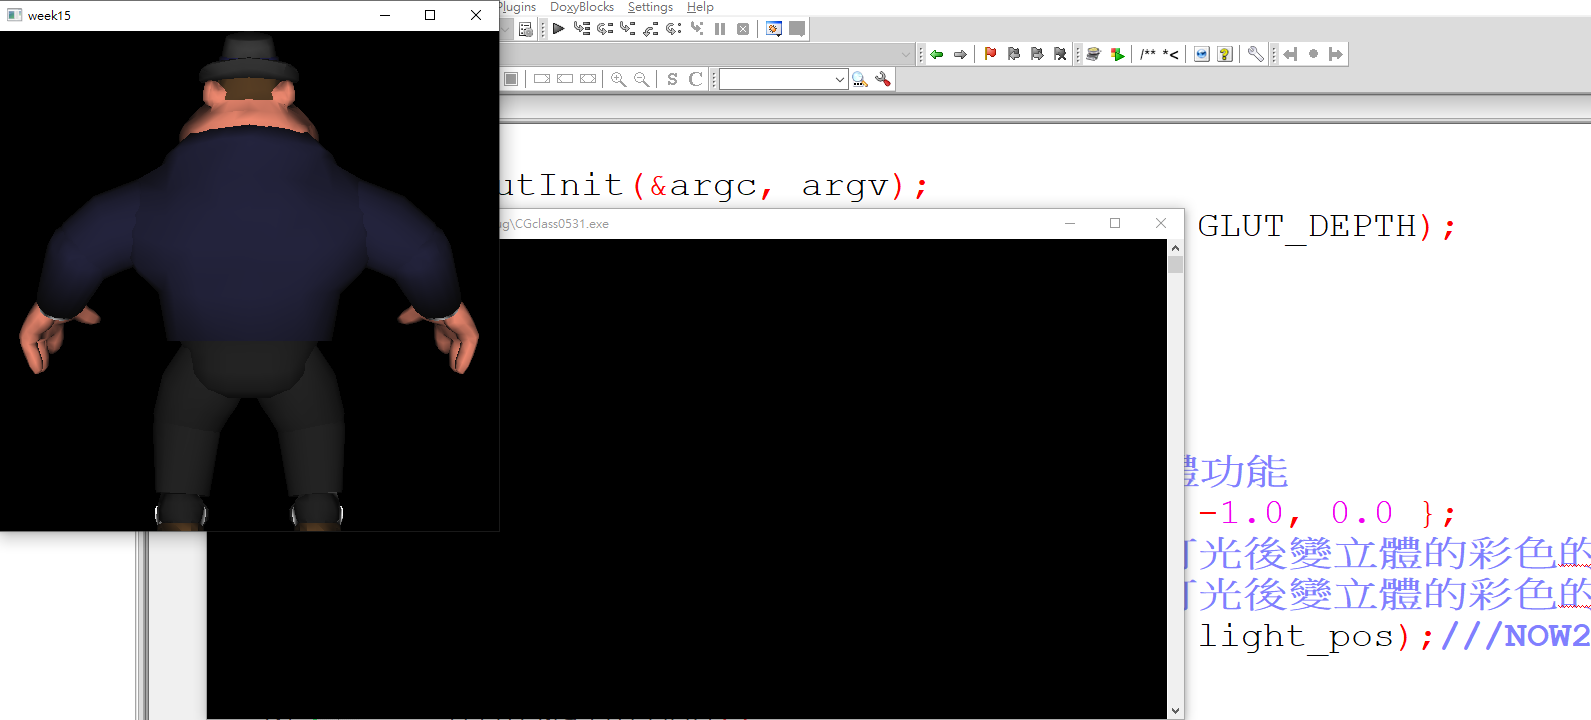Click the 0.0 value in the code

coord(1362,514)
